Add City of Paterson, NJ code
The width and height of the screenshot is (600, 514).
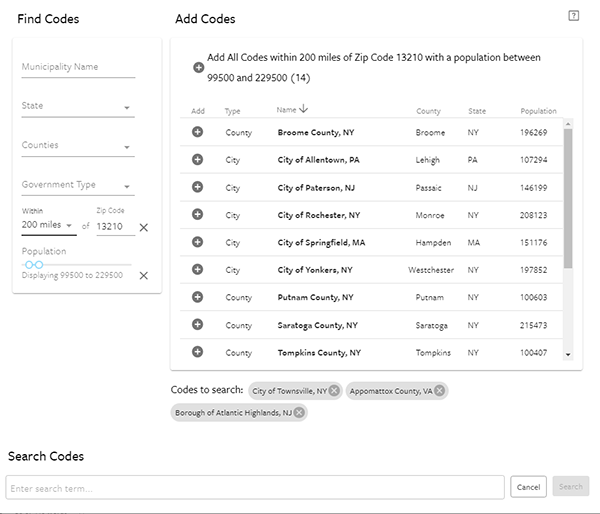(x=197, y=187)
